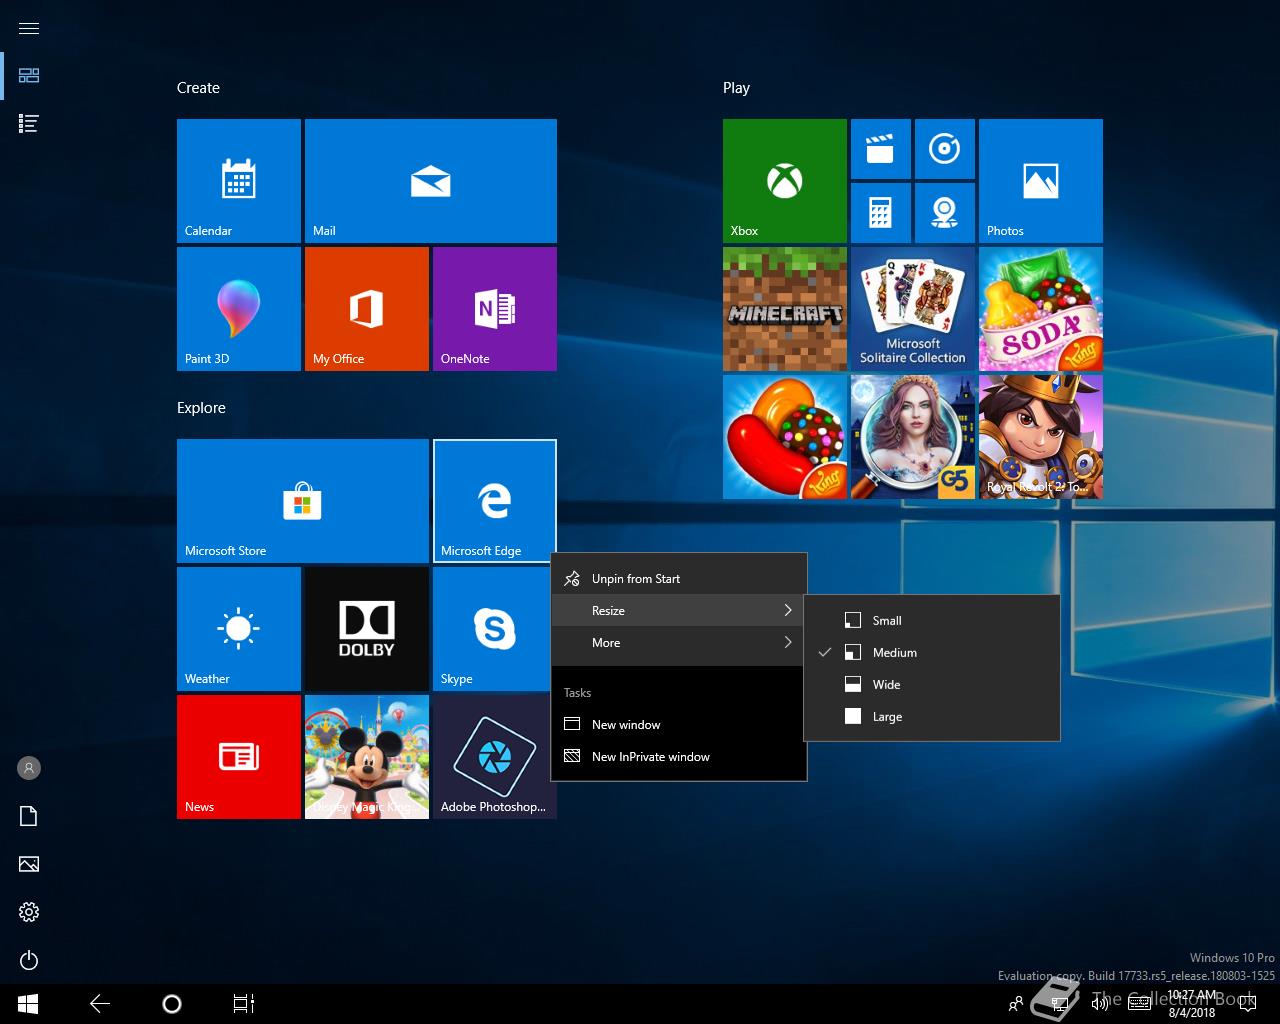Expand the hamburger menu in Start
Screen dimensions: 1280x1024
[x=29, y=28]
